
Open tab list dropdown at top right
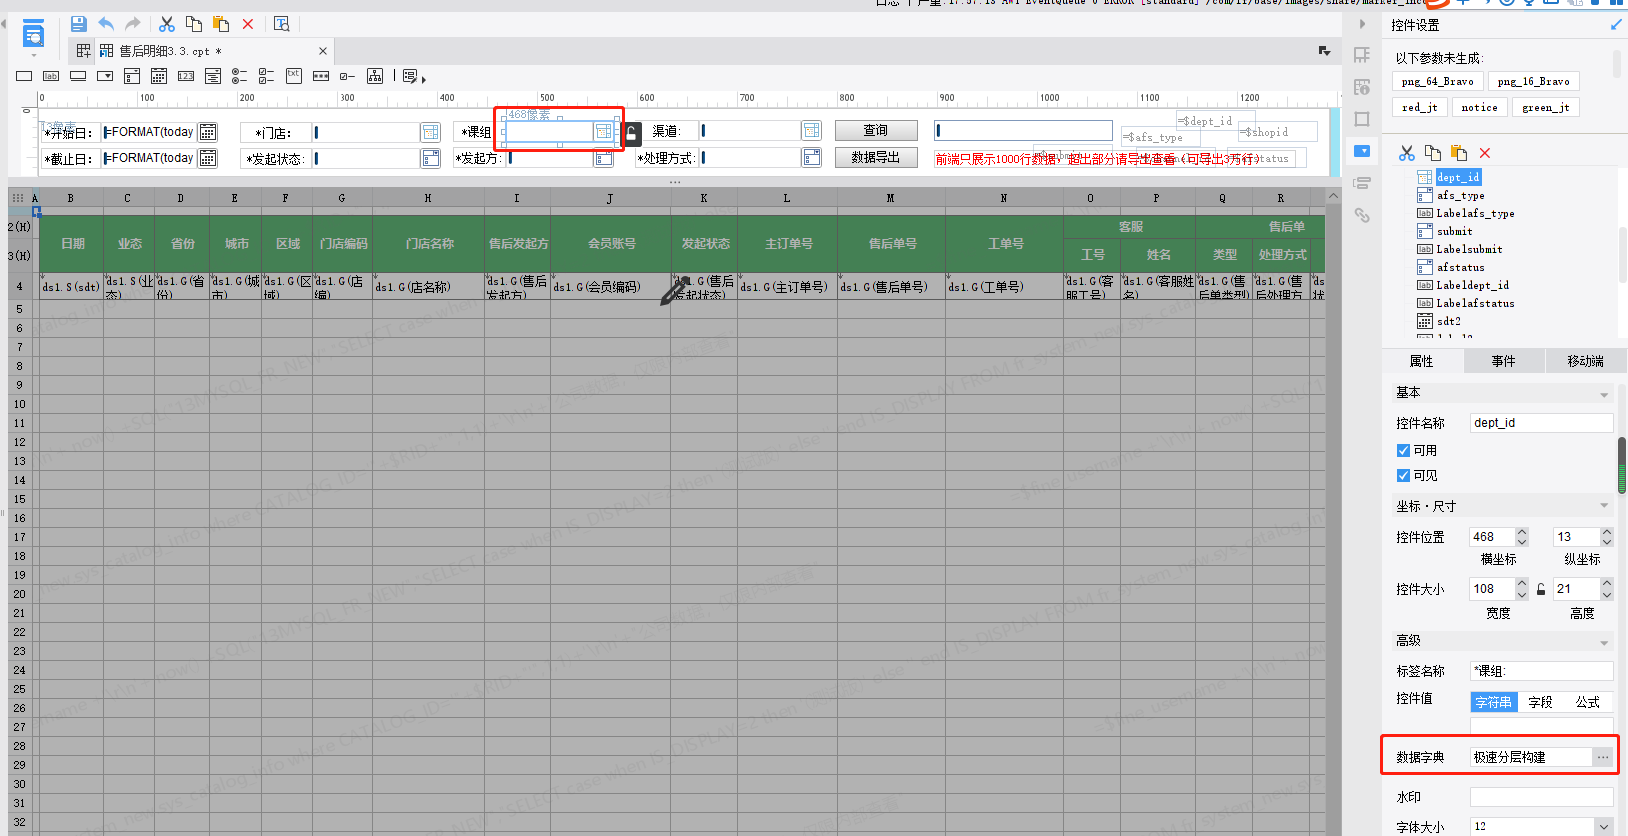coord(1324,51)
